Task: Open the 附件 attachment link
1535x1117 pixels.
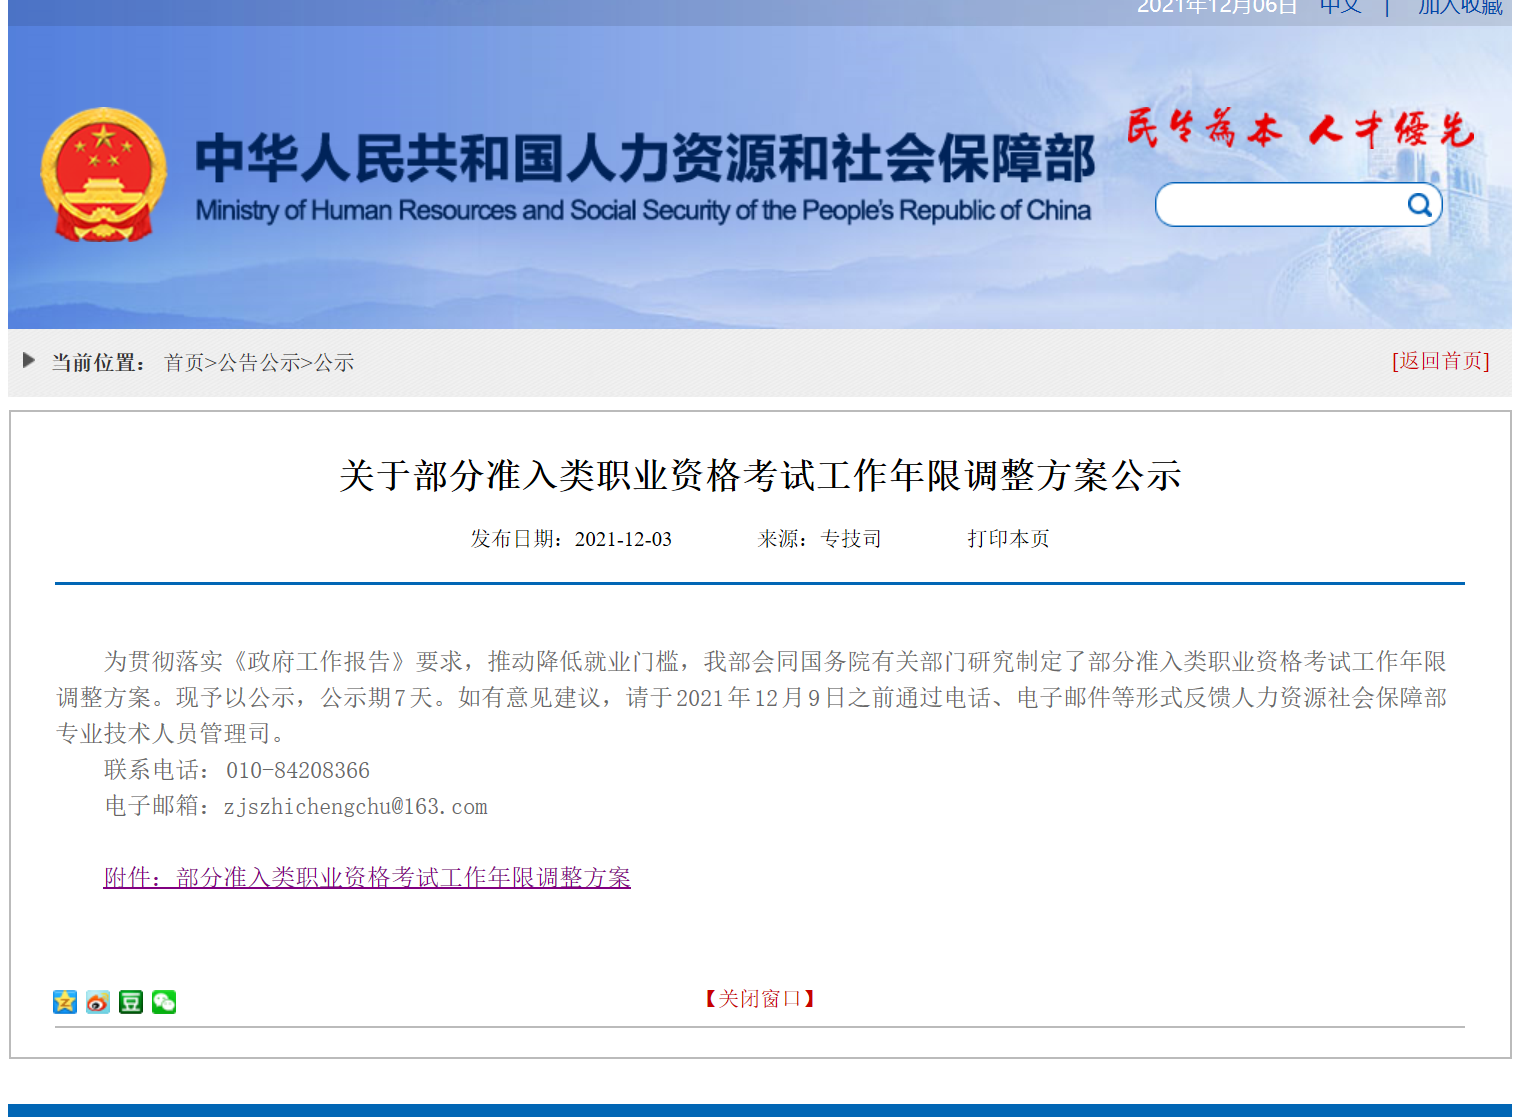Action: click(x=367, y=877)
